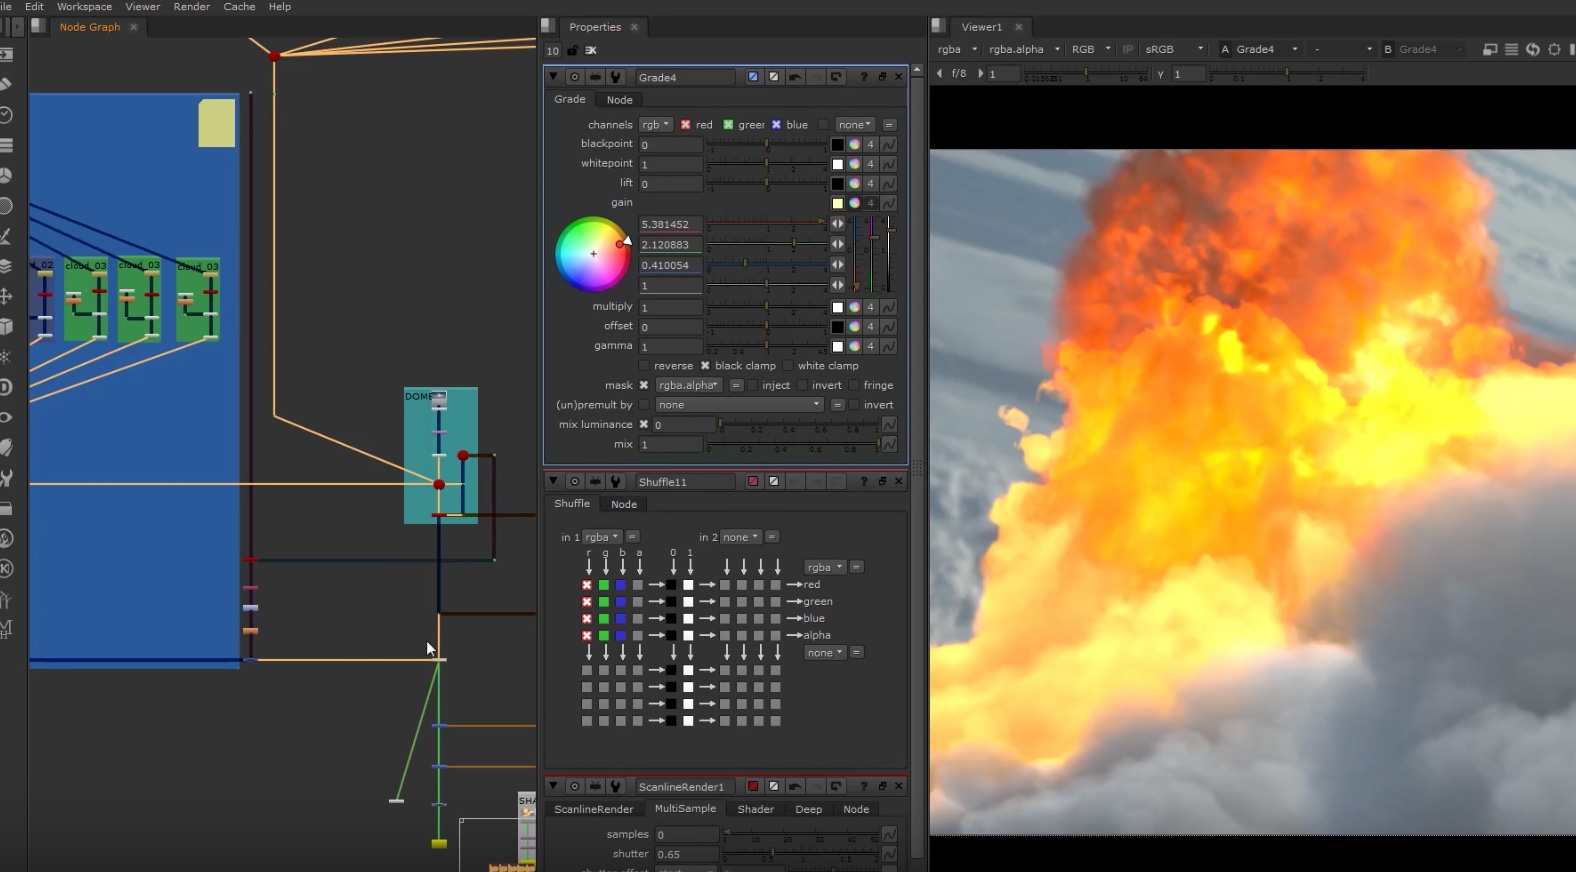Enable the fringe checkbox
1576x872 pixels.
pos(853,385)
